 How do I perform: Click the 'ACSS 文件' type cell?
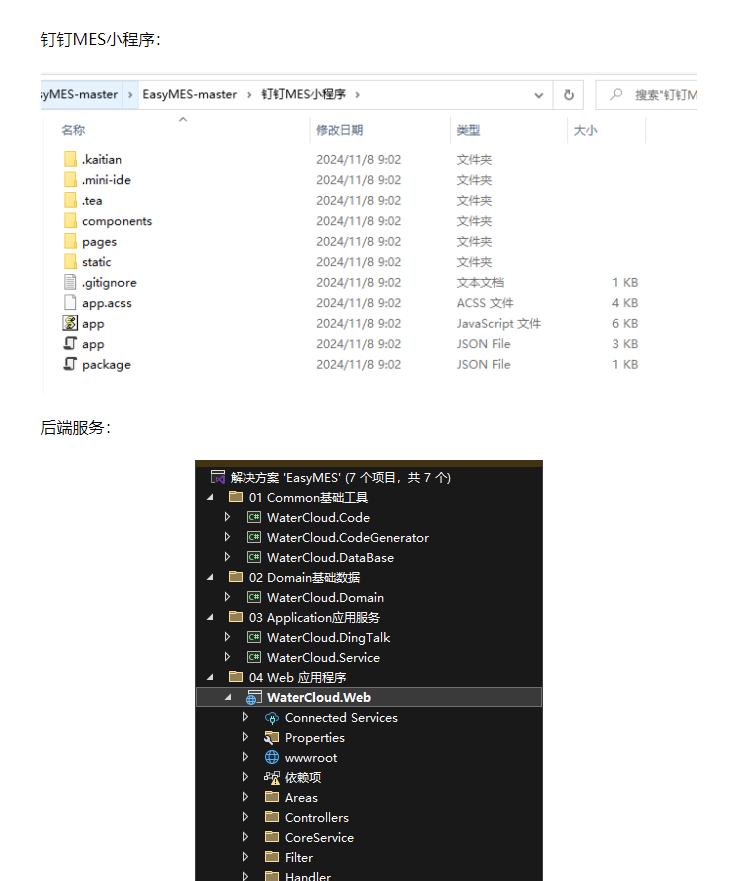tap(485, 303)
